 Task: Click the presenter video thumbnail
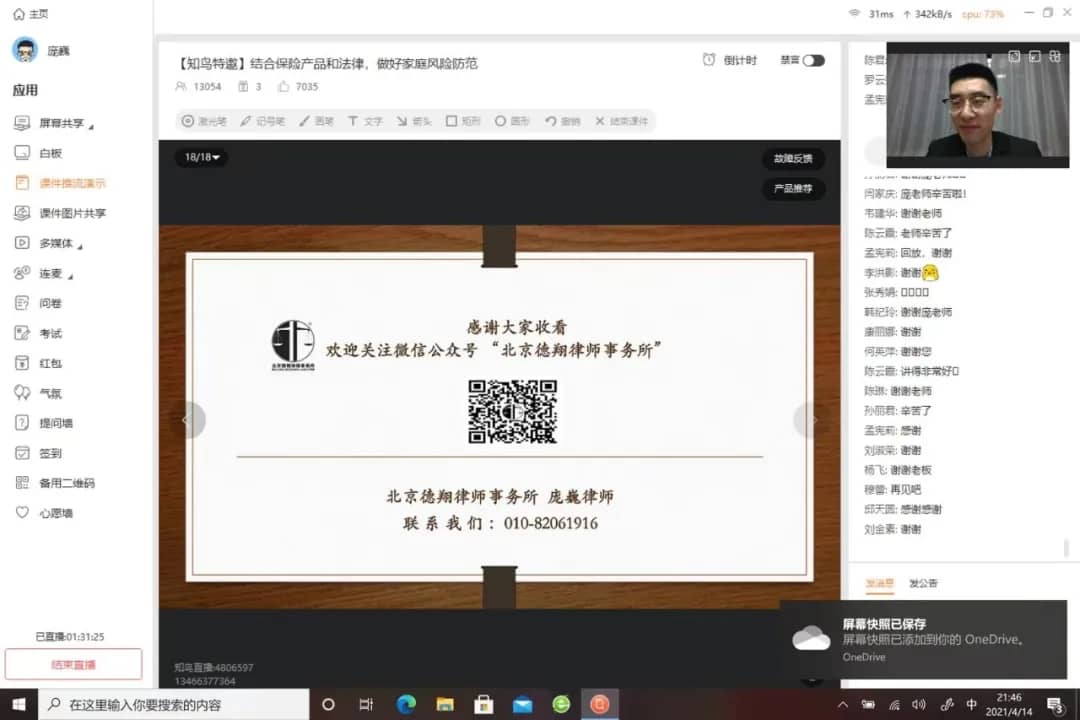point(978,105)
